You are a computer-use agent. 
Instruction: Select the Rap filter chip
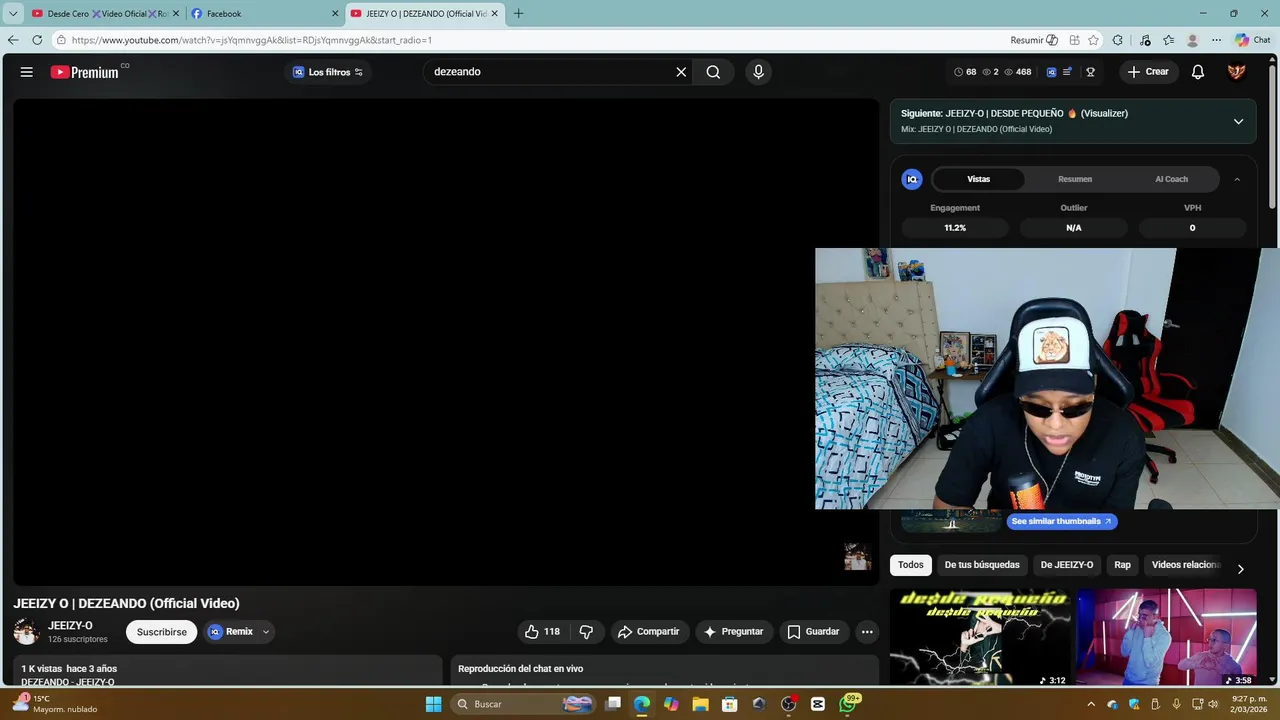1123,565
